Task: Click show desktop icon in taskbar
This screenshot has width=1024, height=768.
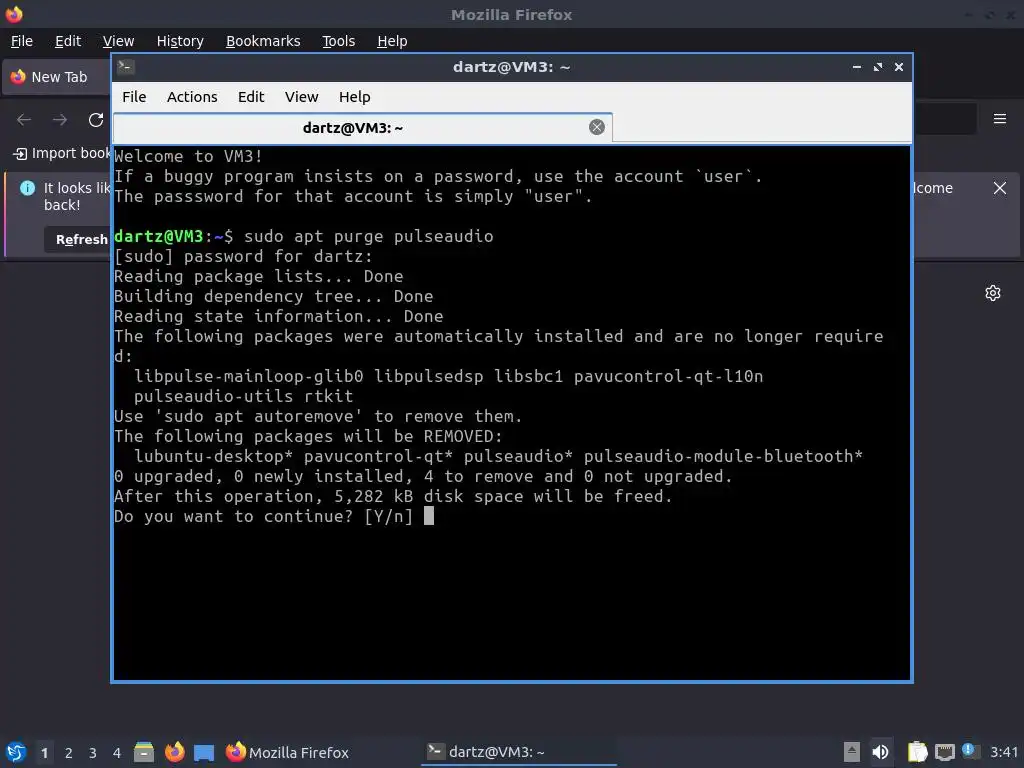Action: click(x=204, y=752)
